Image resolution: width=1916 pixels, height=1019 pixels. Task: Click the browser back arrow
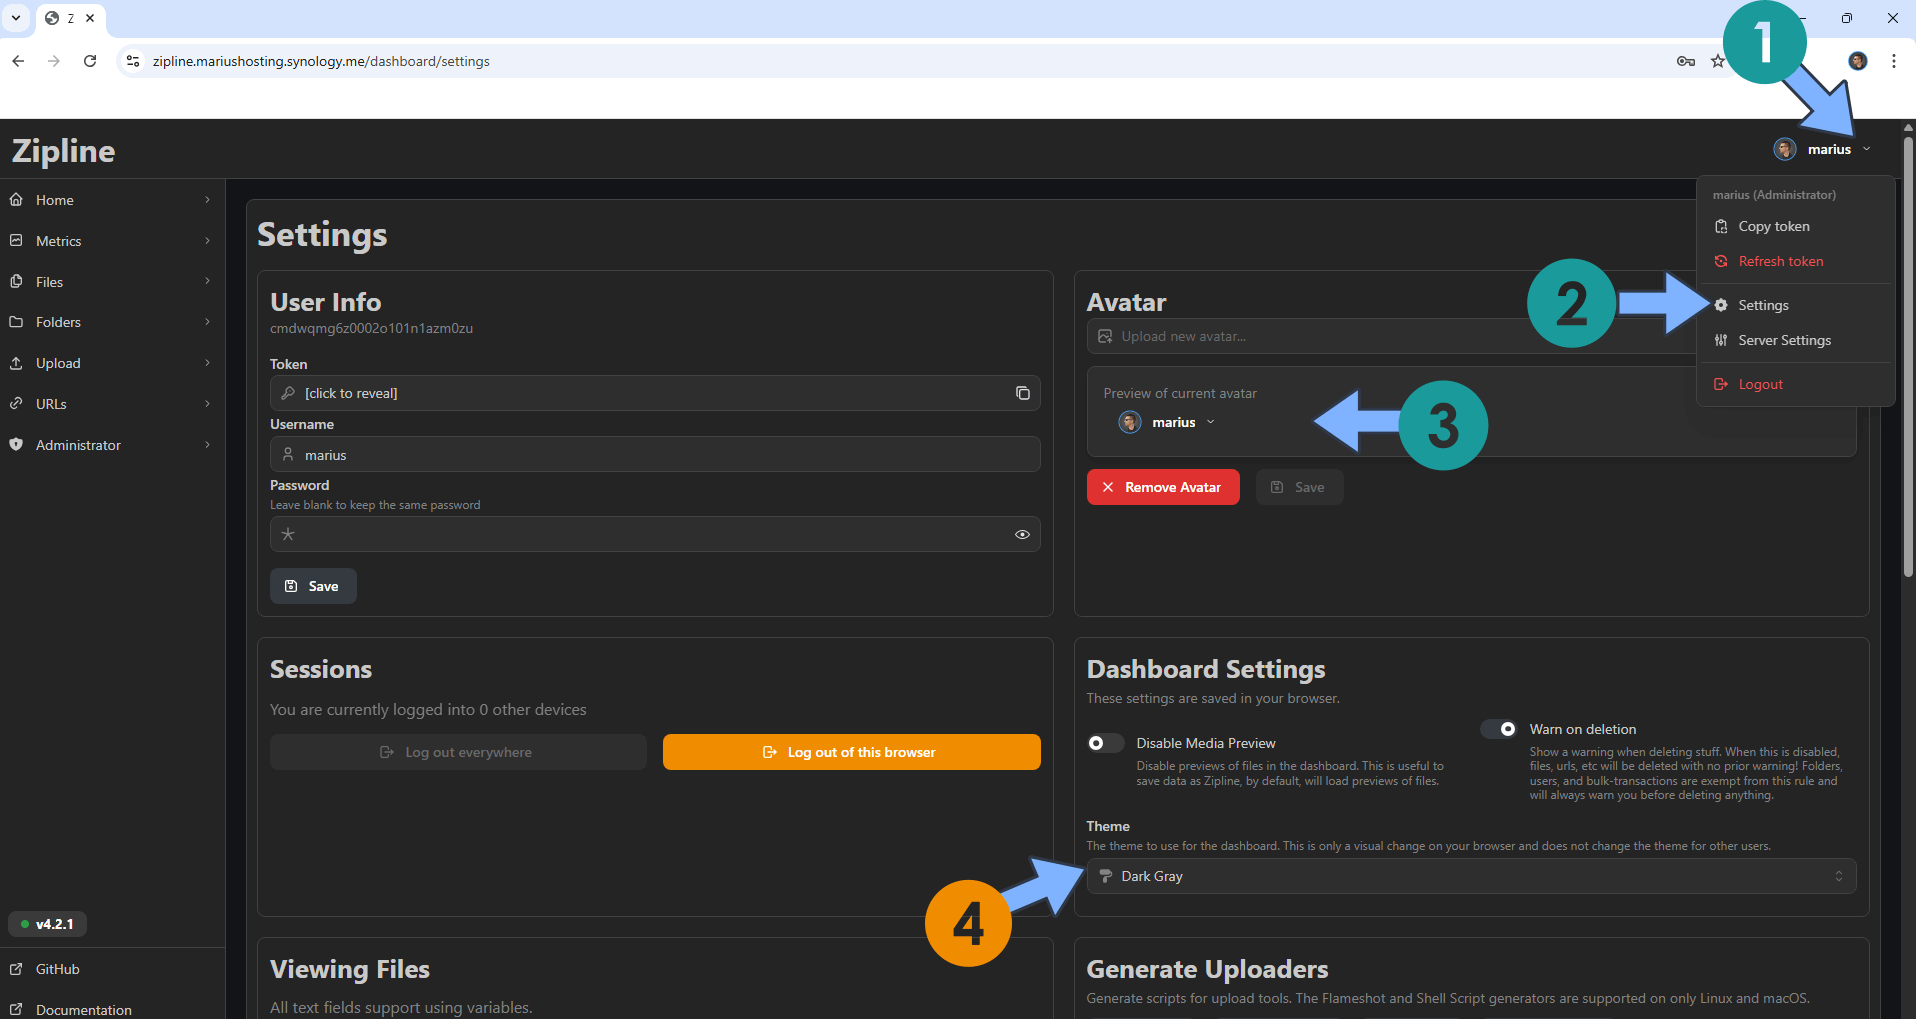(18, 61)
